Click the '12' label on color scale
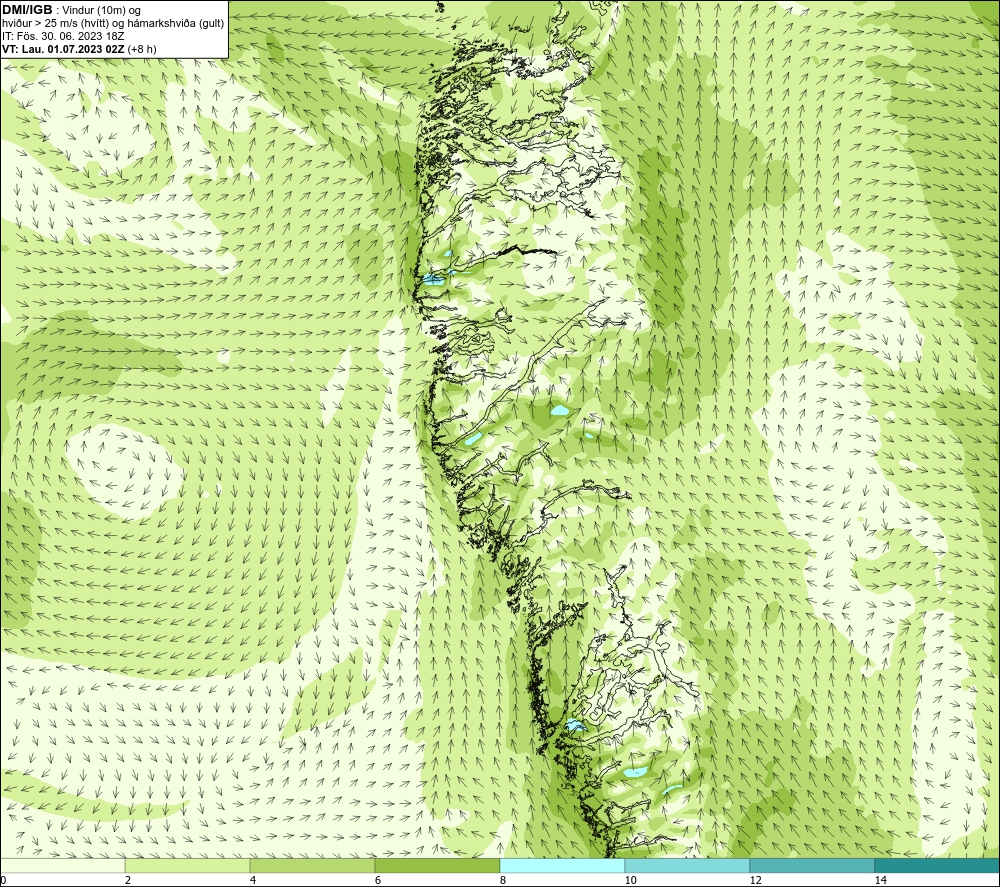Image resolution: width=1000 pixels, height=887 pixels. coord(756,880)
